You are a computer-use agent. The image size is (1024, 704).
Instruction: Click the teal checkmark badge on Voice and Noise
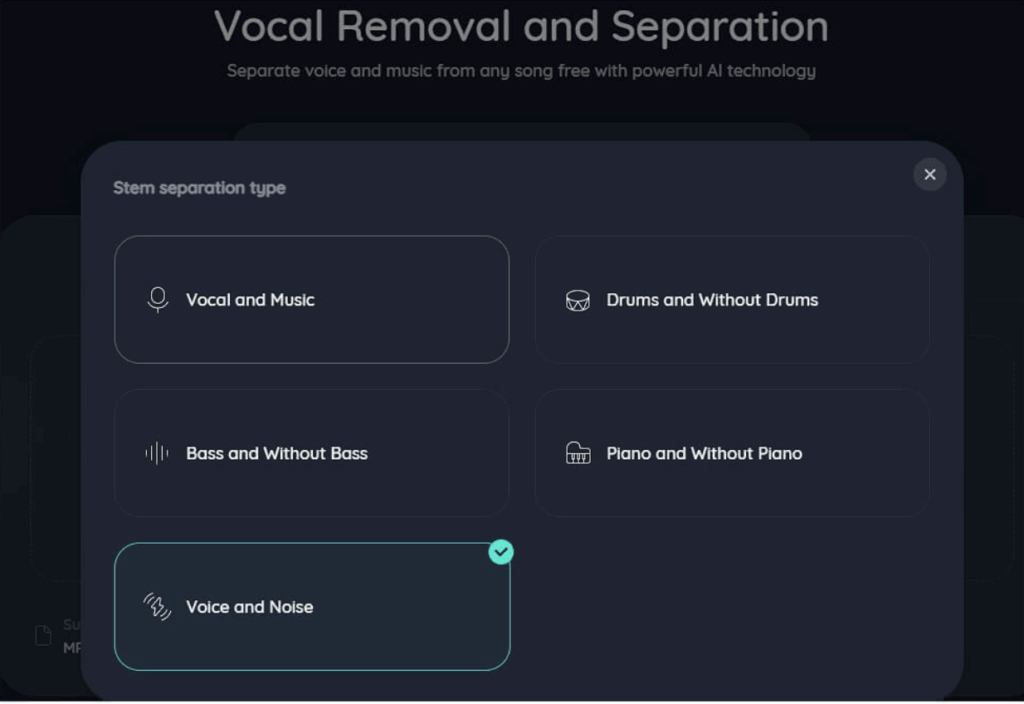[x=501, y=551]
